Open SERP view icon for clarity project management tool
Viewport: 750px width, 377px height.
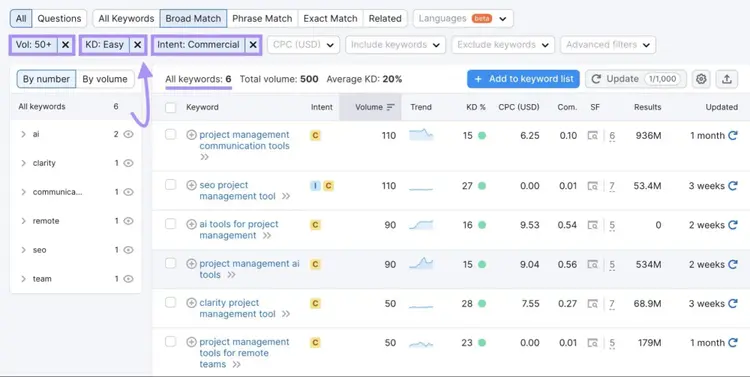coord(593,303)
